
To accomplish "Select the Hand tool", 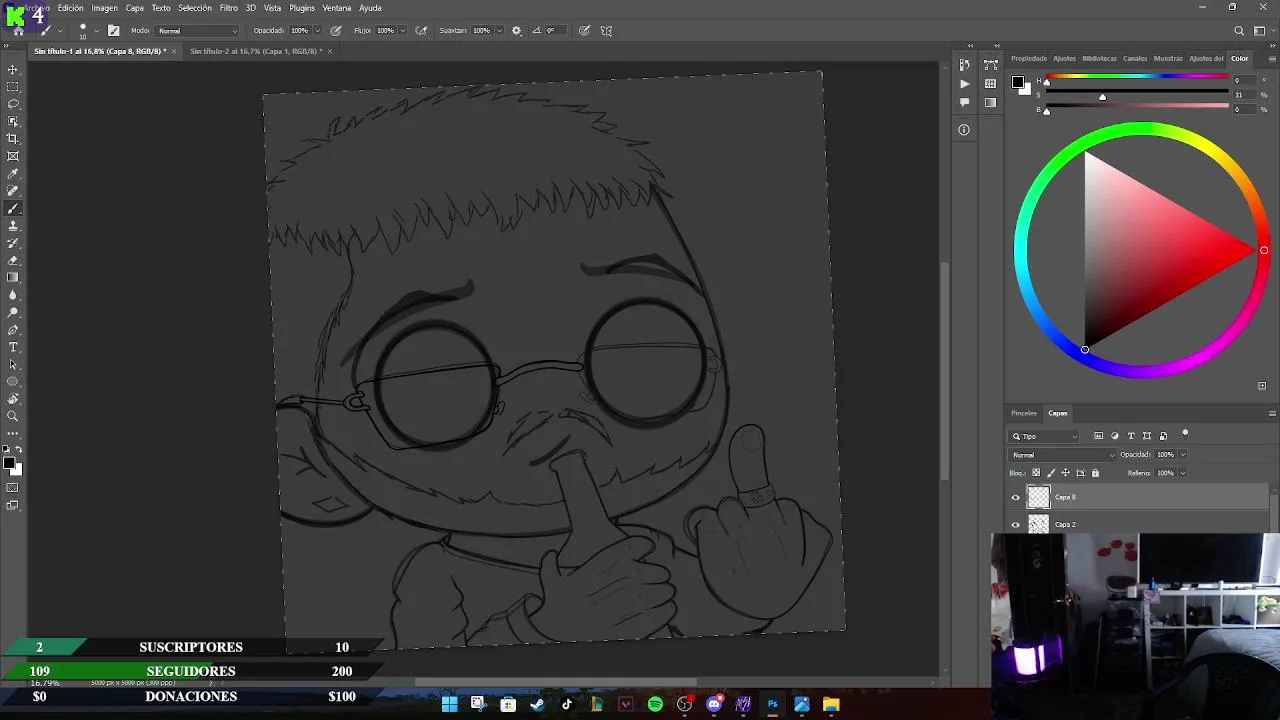I will coord(13,399).
